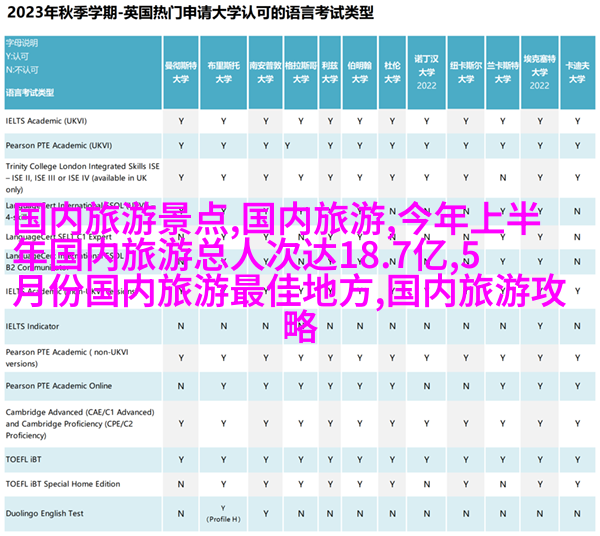
Task: Click 诺丁汉大学 N cell in Pearson PTE Academic Online row
Action: 426,386
